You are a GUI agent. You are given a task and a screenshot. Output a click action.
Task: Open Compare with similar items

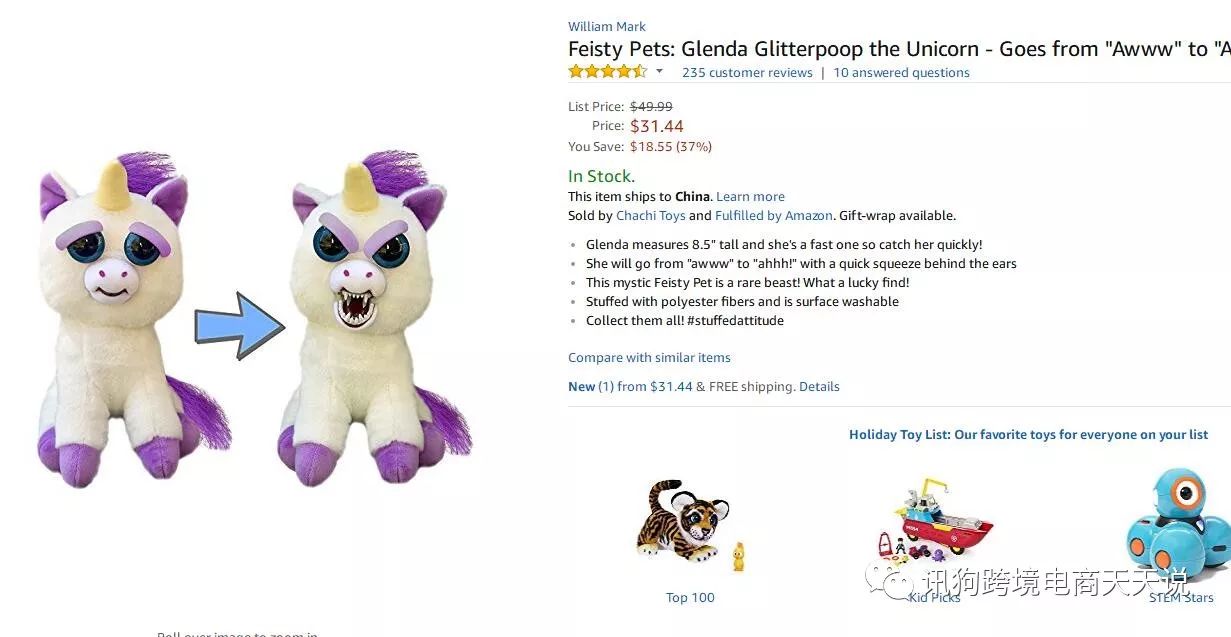(x=649, y=357)
